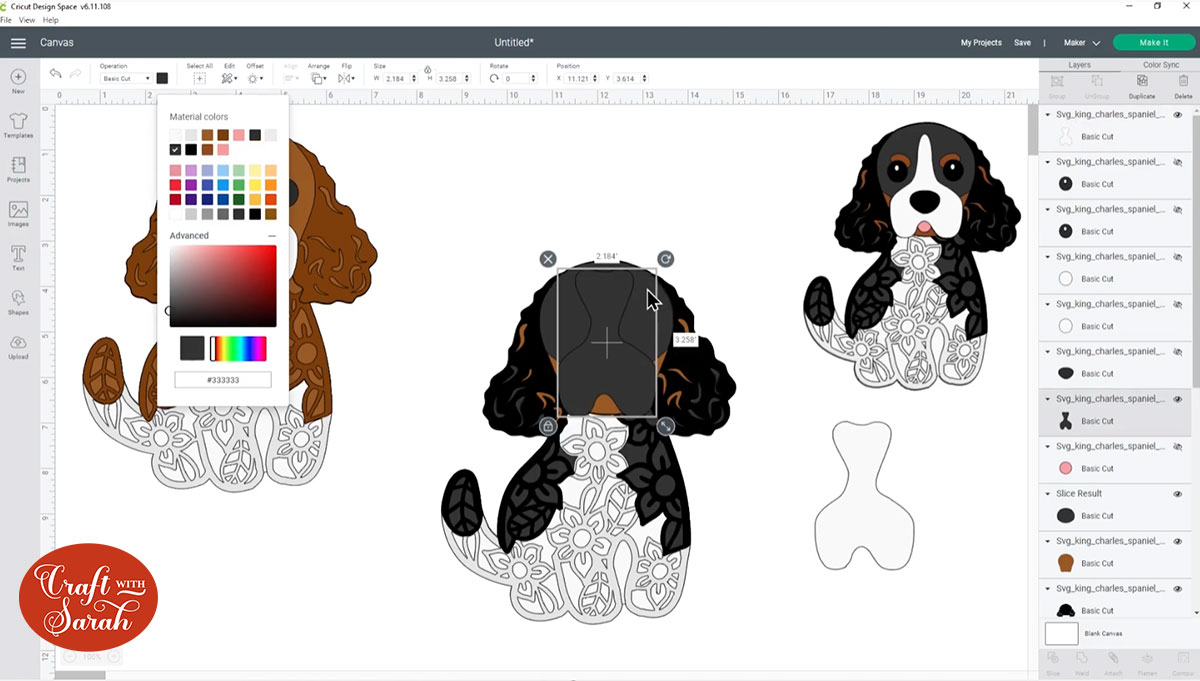Open the Templates panel icon

(x=18, y=122)
